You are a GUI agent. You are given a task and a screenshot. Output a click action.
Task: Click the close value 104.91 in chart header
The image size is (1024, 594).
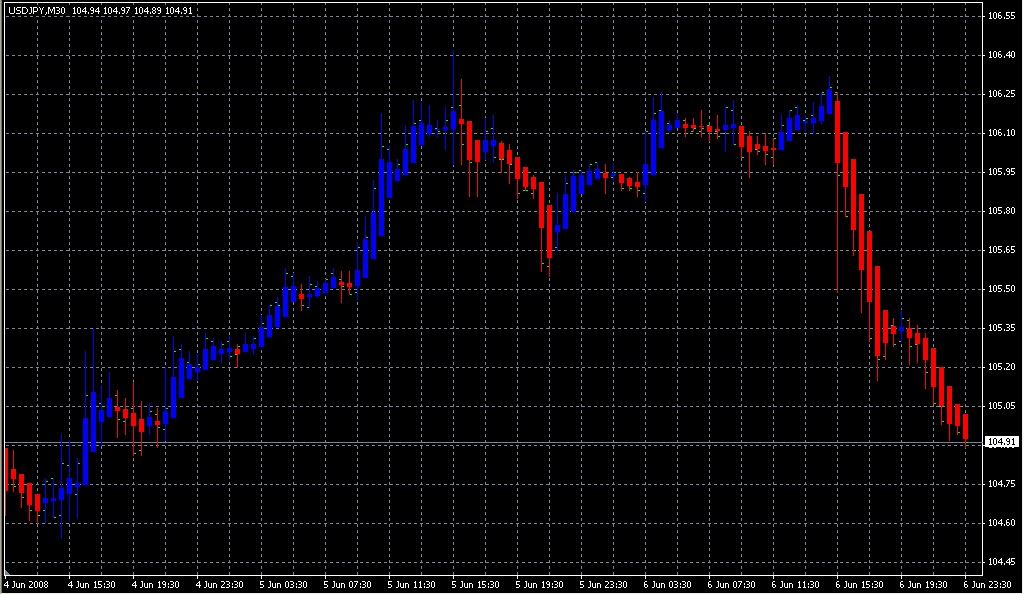pyautogui.click(x=178, y=11)
